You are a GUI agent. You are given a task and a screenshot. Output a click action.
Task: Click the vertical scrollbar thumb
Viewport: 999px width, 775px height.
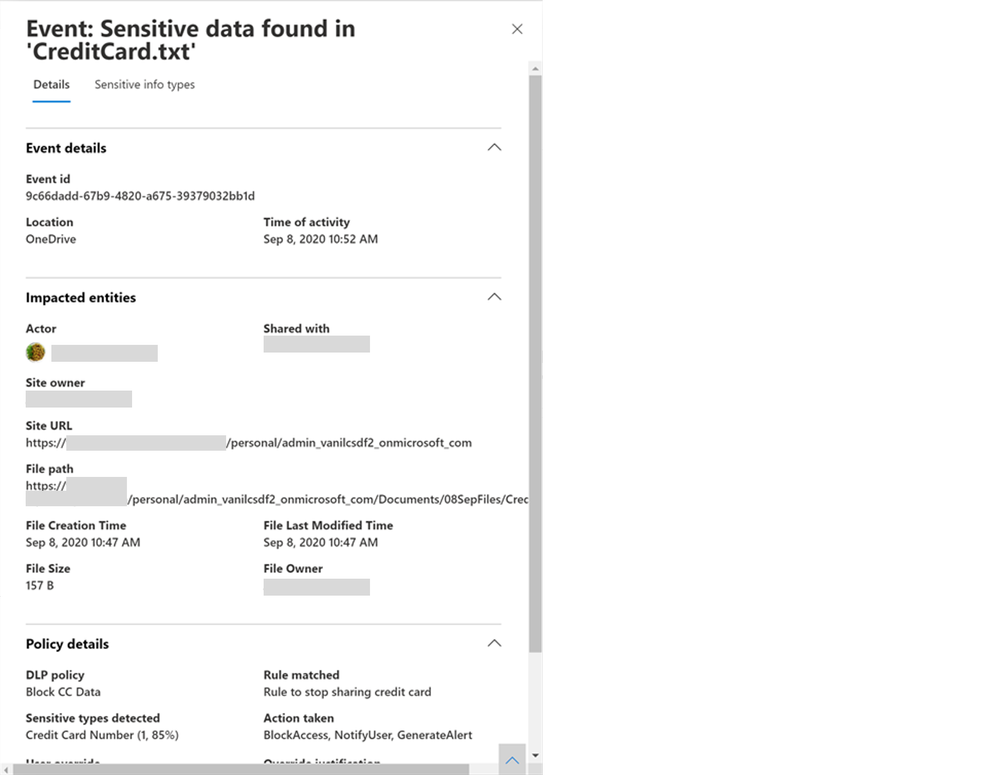pos(535,360)
